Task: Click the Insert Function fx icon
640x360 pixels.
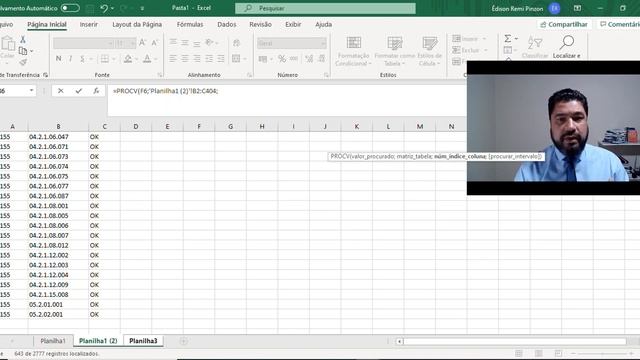Action: point(96,91)
